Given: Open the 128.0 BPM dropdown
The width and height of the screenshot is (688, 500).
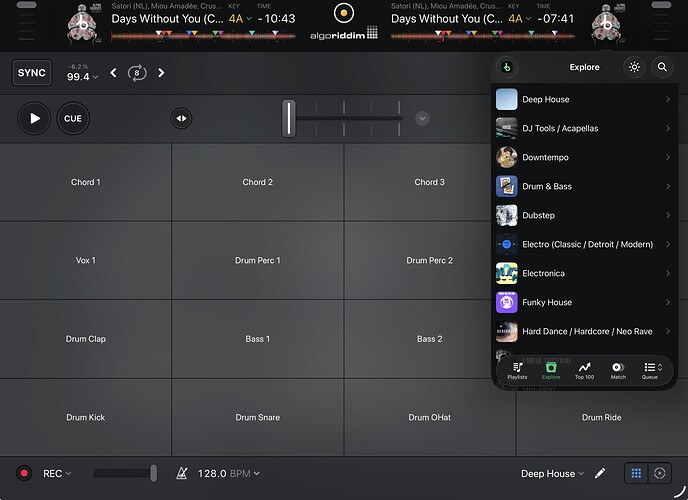Looking at the screenshot, I should 230,473.
